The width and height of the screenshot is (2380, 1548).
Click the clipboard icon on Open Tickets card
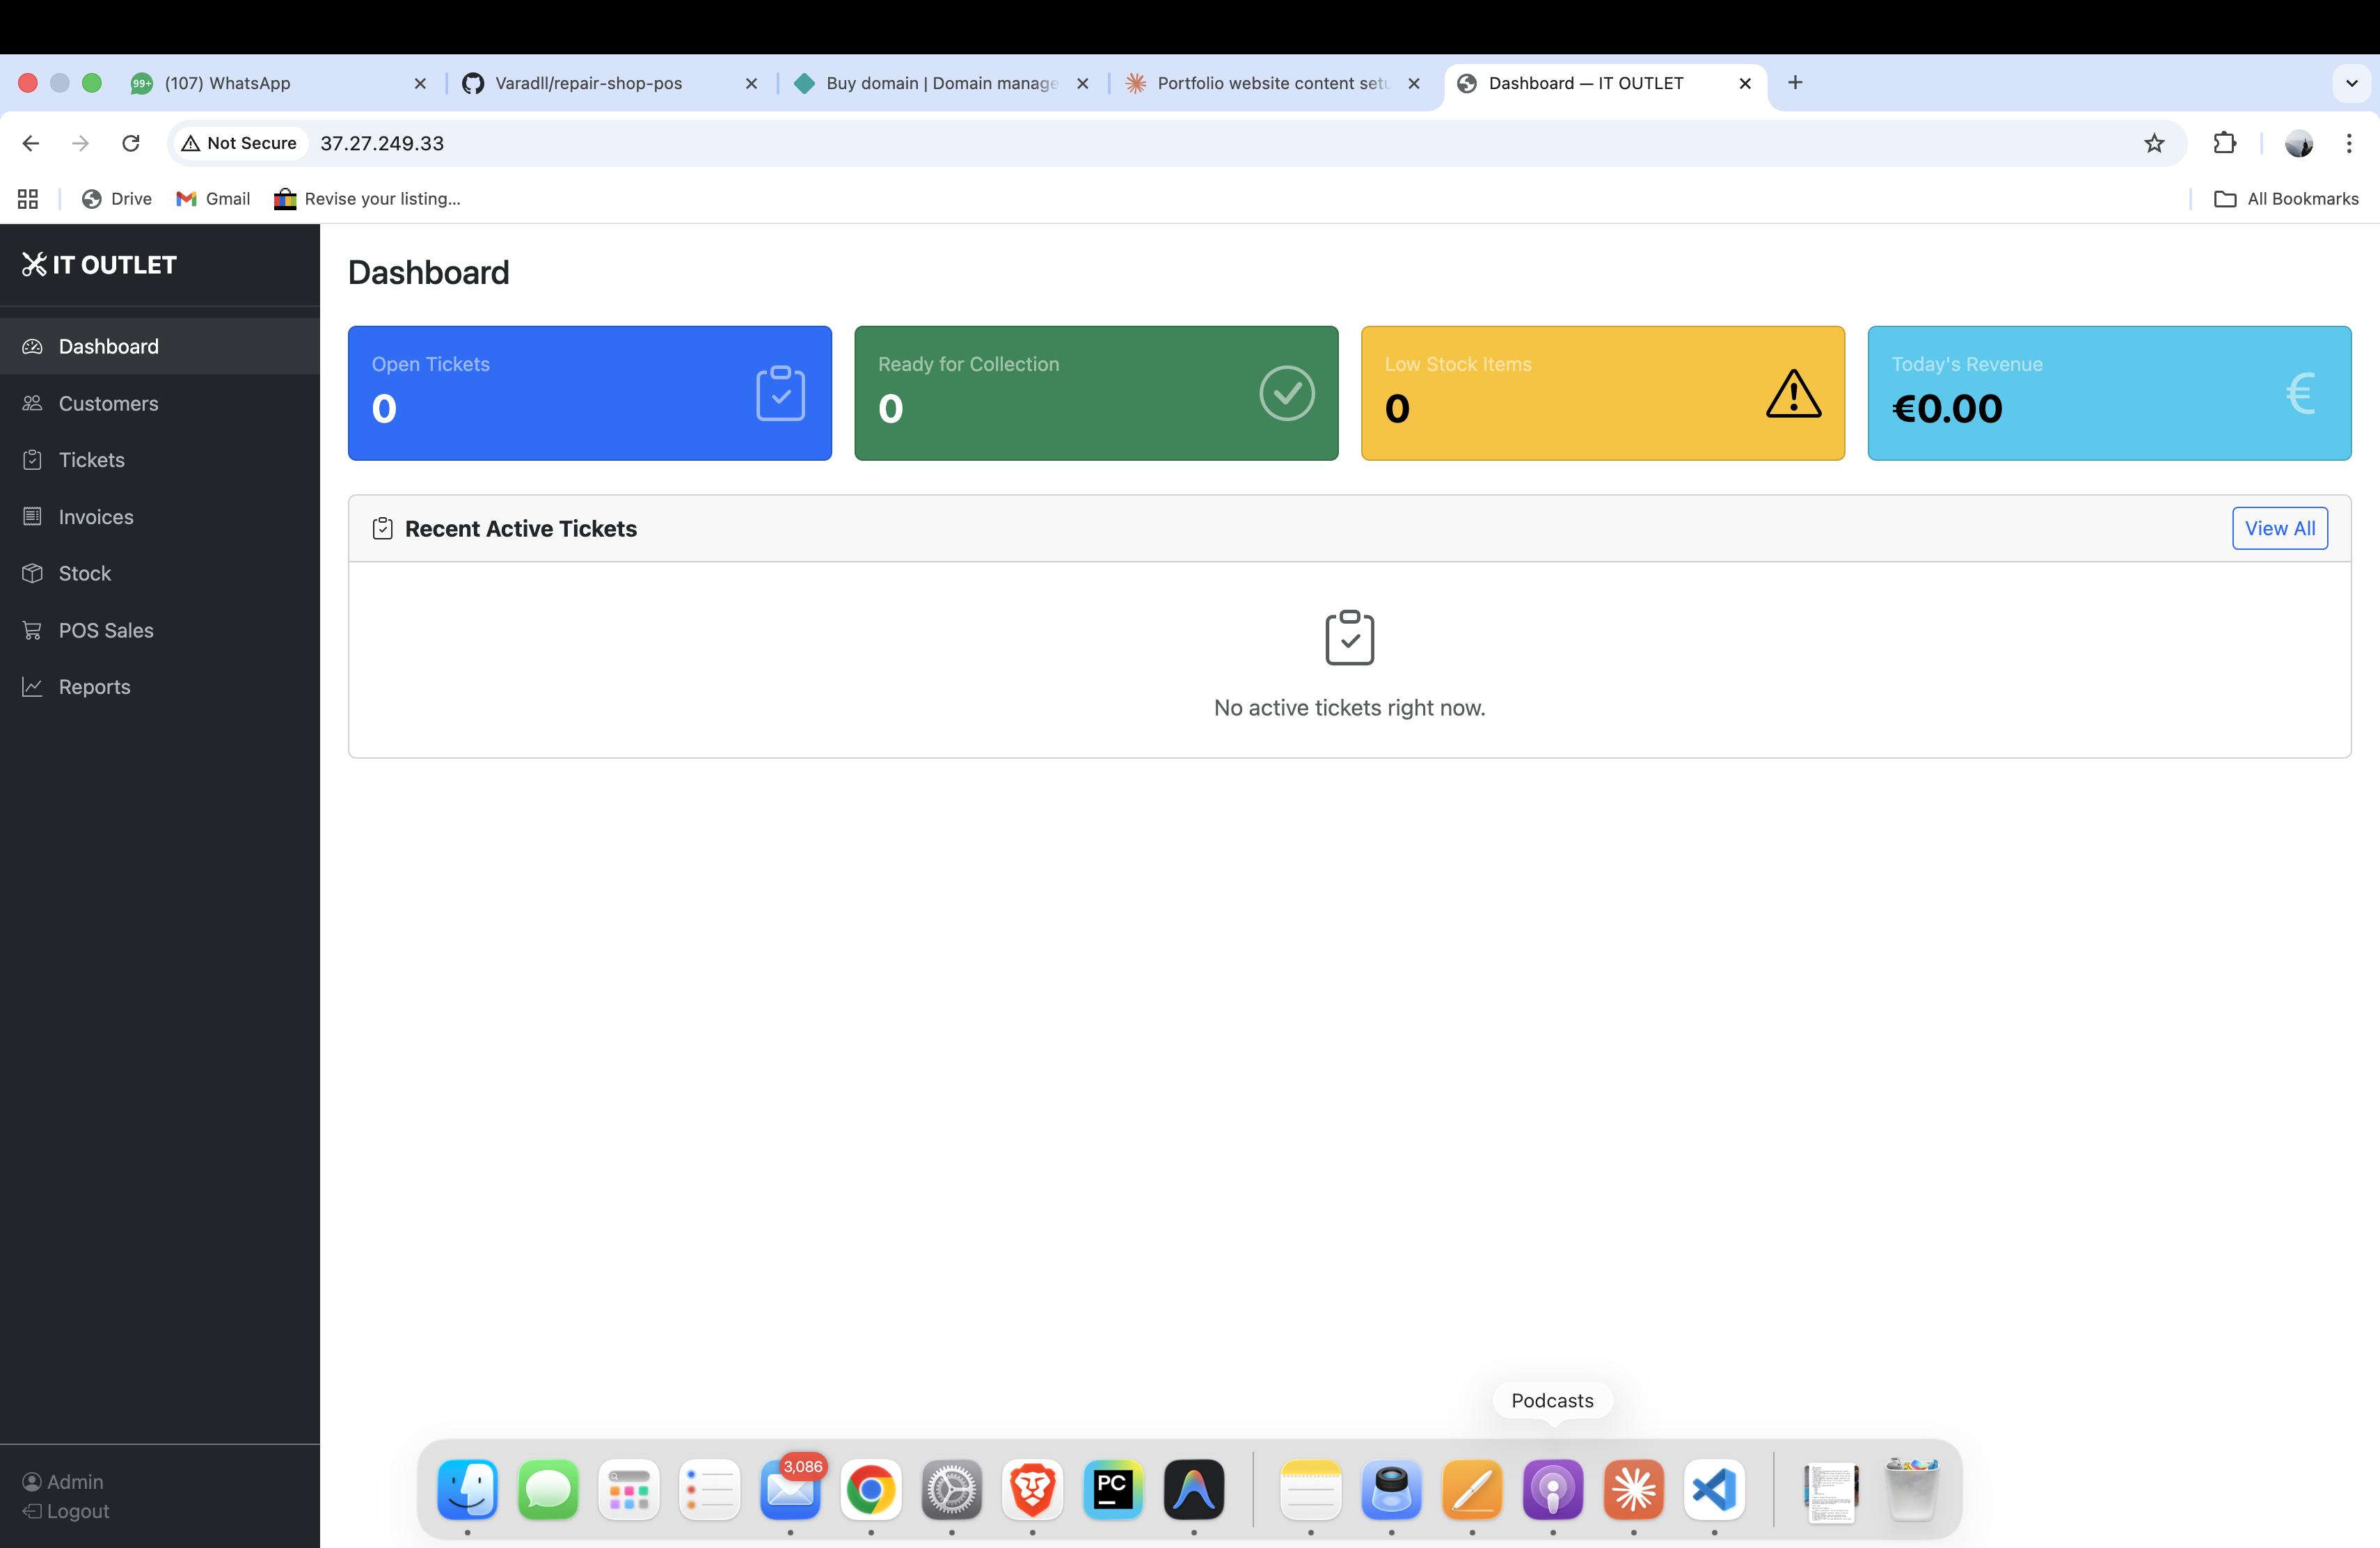780,393
